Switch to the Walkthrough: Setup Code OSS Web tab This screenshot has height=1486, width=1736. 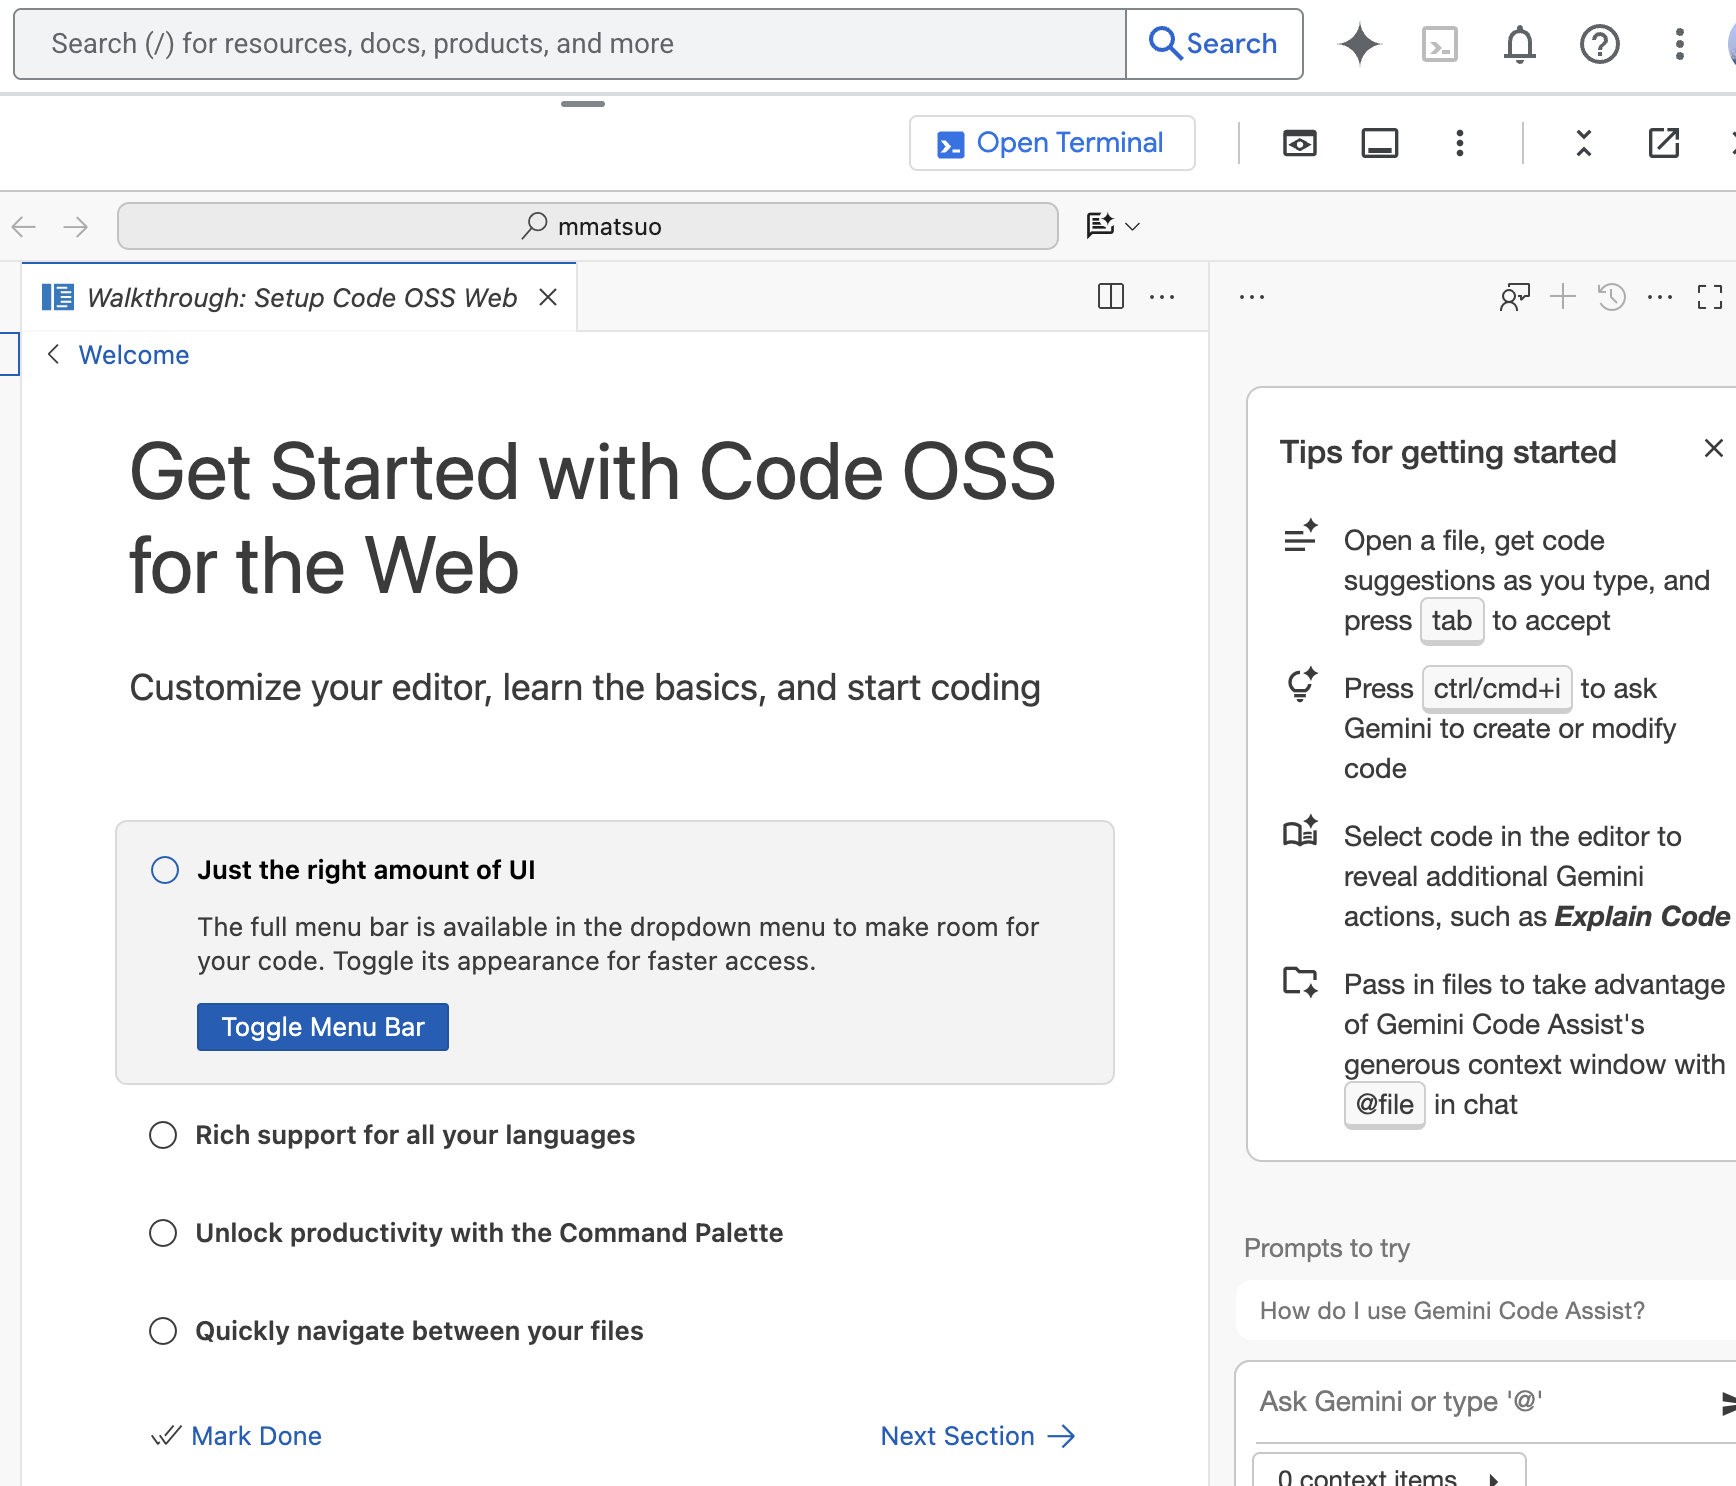pyautogui.click(x=300, y=297)
